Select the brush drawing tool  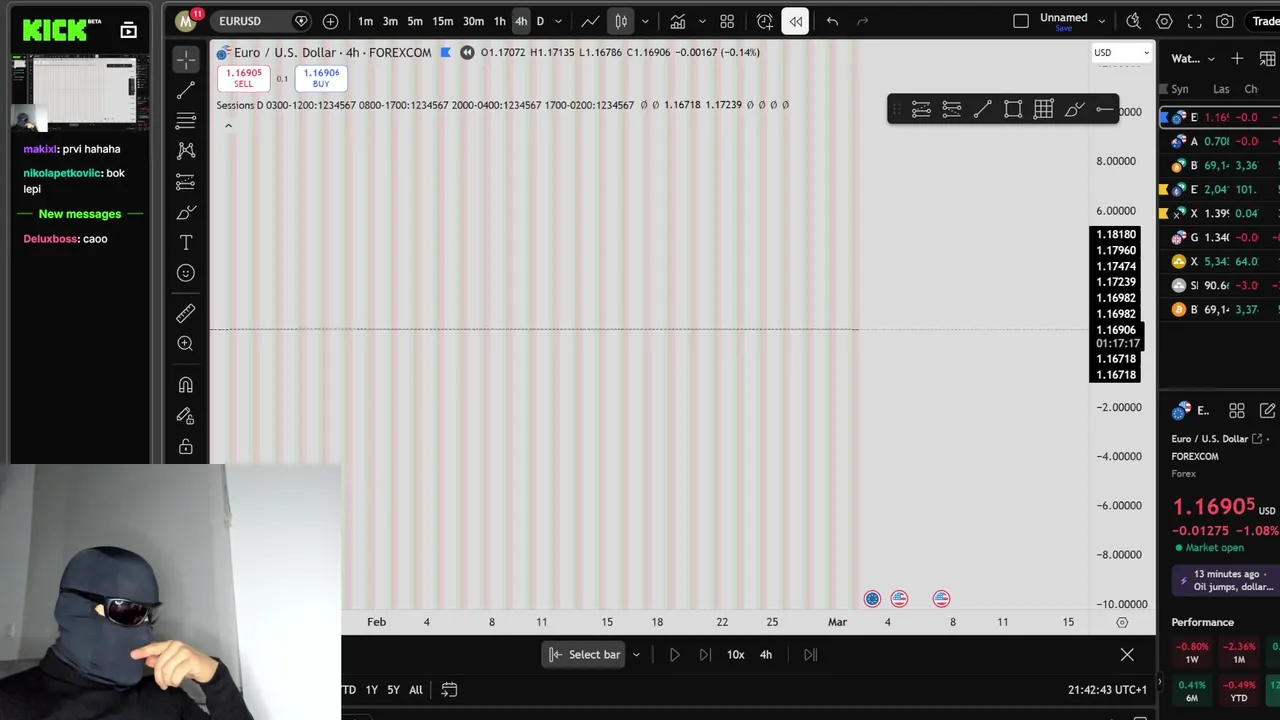[x=186, y=212]
